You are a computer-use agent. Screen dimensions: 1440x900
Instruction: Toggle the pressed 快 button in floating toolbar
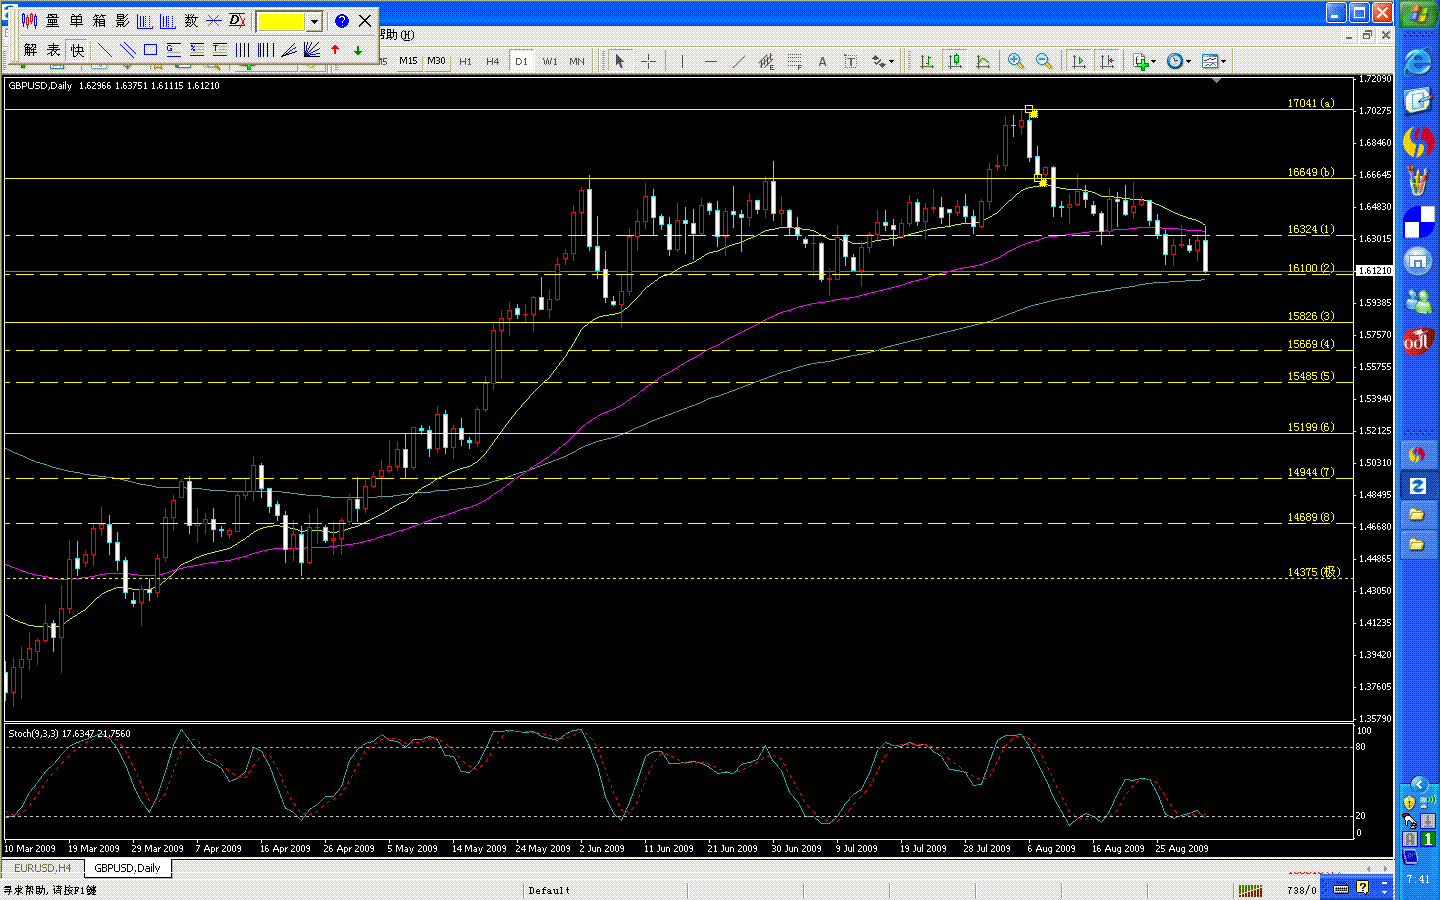(x=77, y=50)
